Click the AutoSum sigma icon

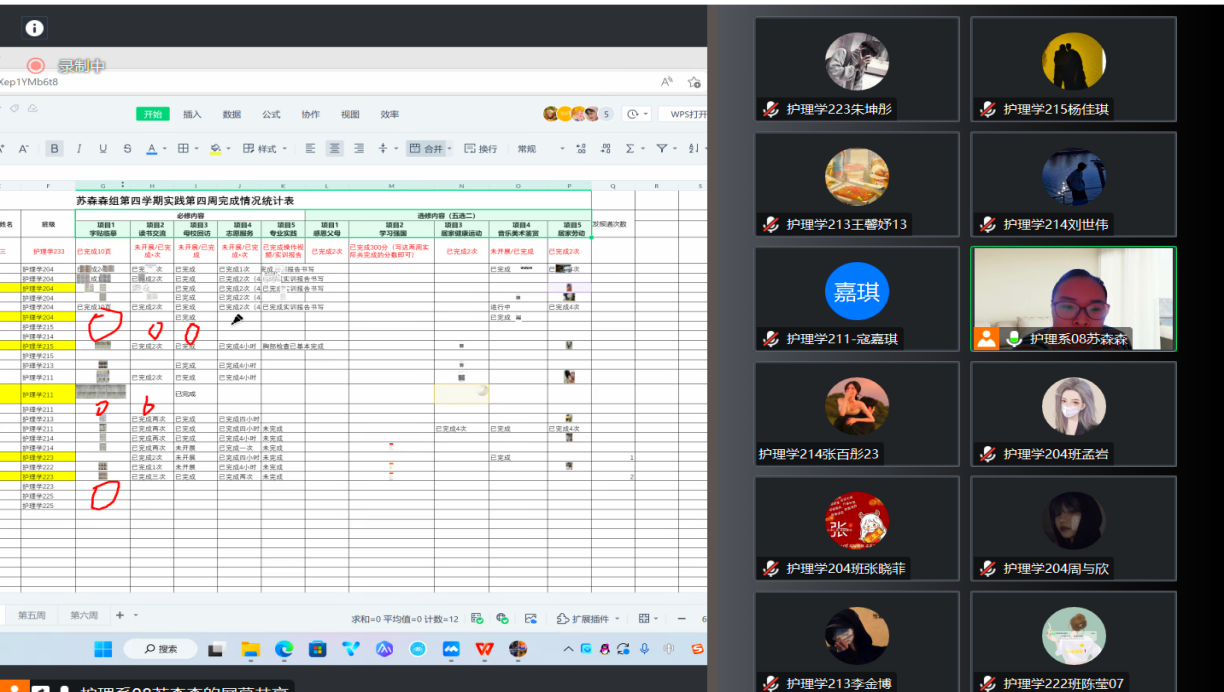[x=630, y=149]
